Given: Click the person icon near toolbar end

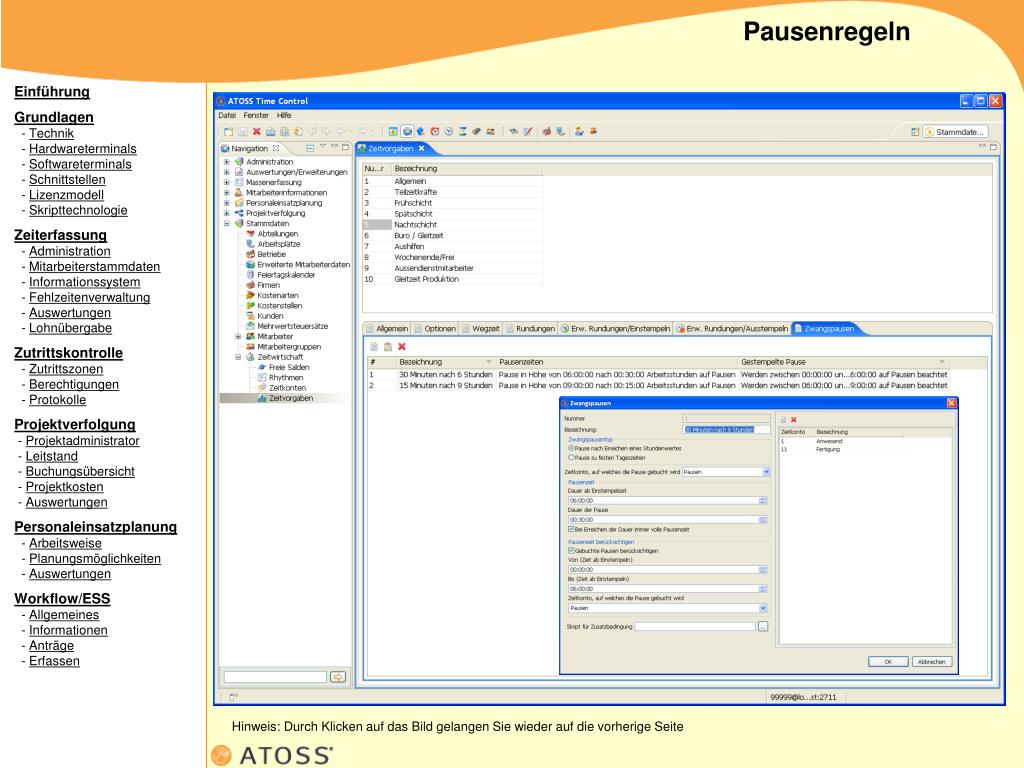Looking at the screenshot, I should [x=579, y=131].
